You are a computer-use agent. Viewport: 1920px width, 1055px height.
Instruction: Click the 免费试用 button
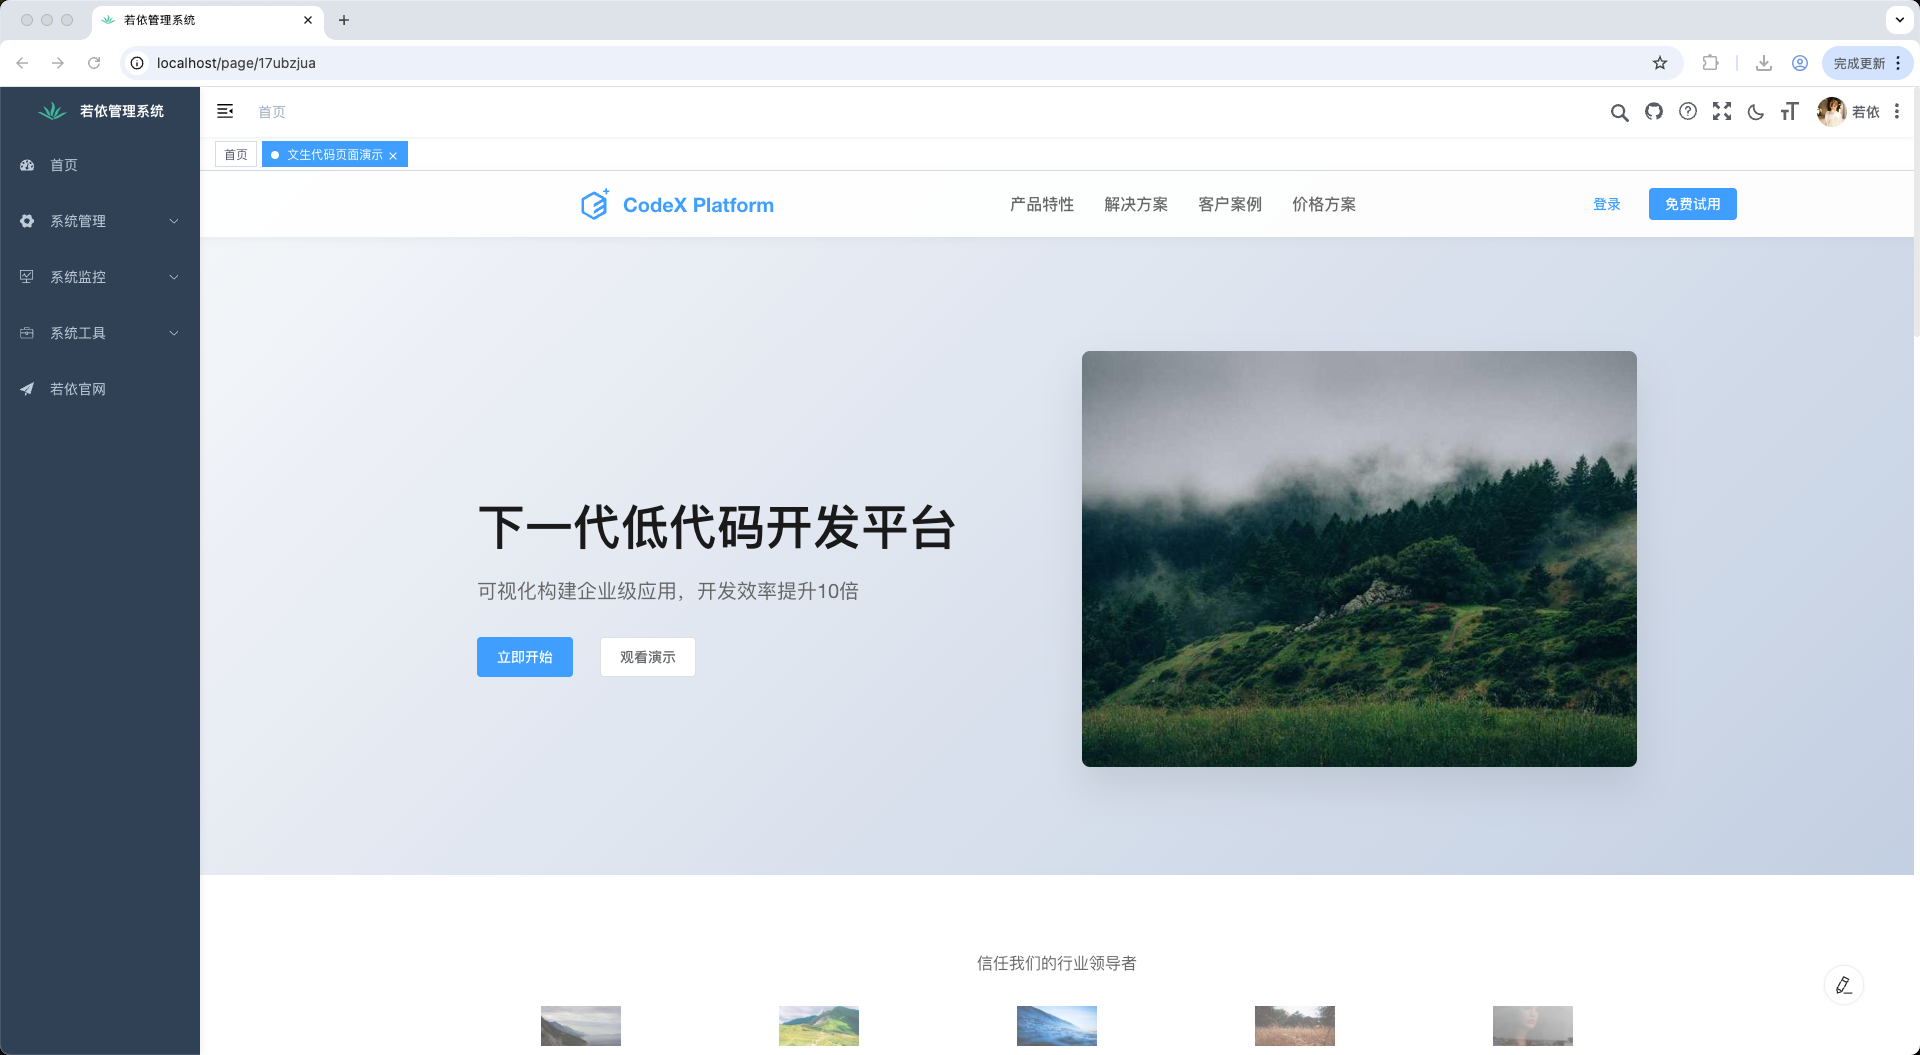point(1692,204)
